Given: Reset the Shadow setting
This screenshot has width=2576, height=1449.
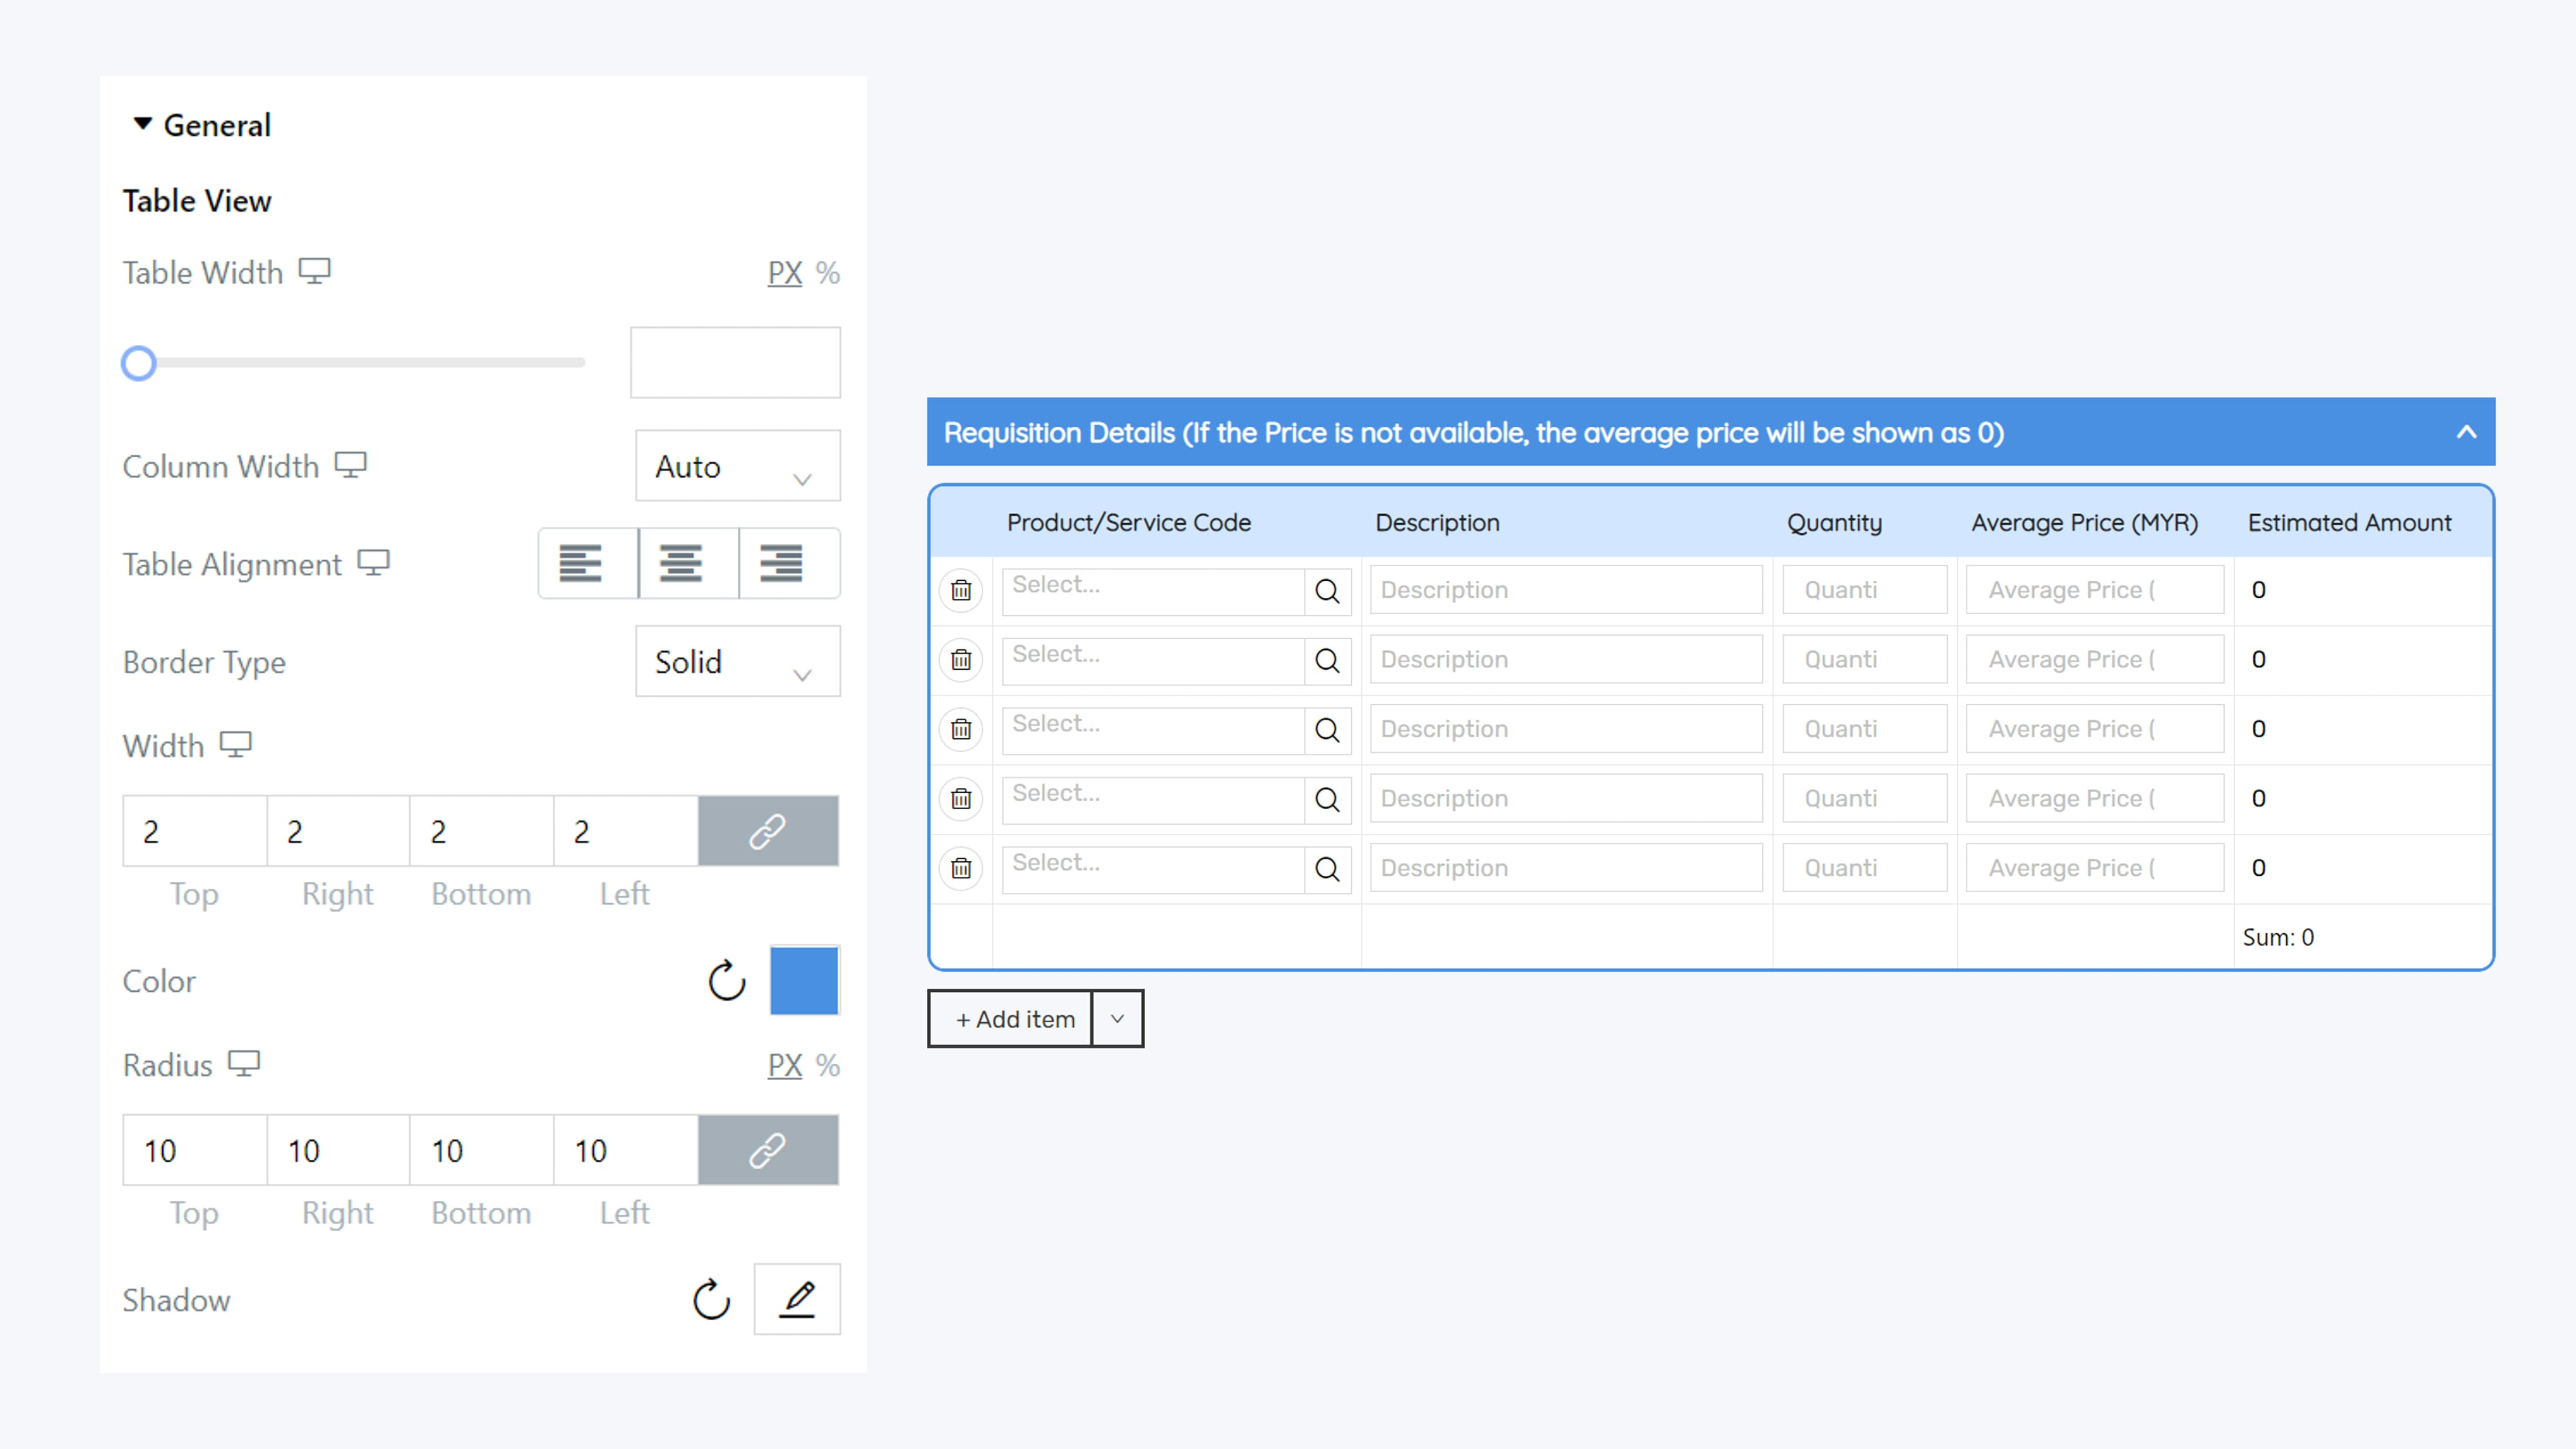Looking at the screenshot, I should (712, 1300).
